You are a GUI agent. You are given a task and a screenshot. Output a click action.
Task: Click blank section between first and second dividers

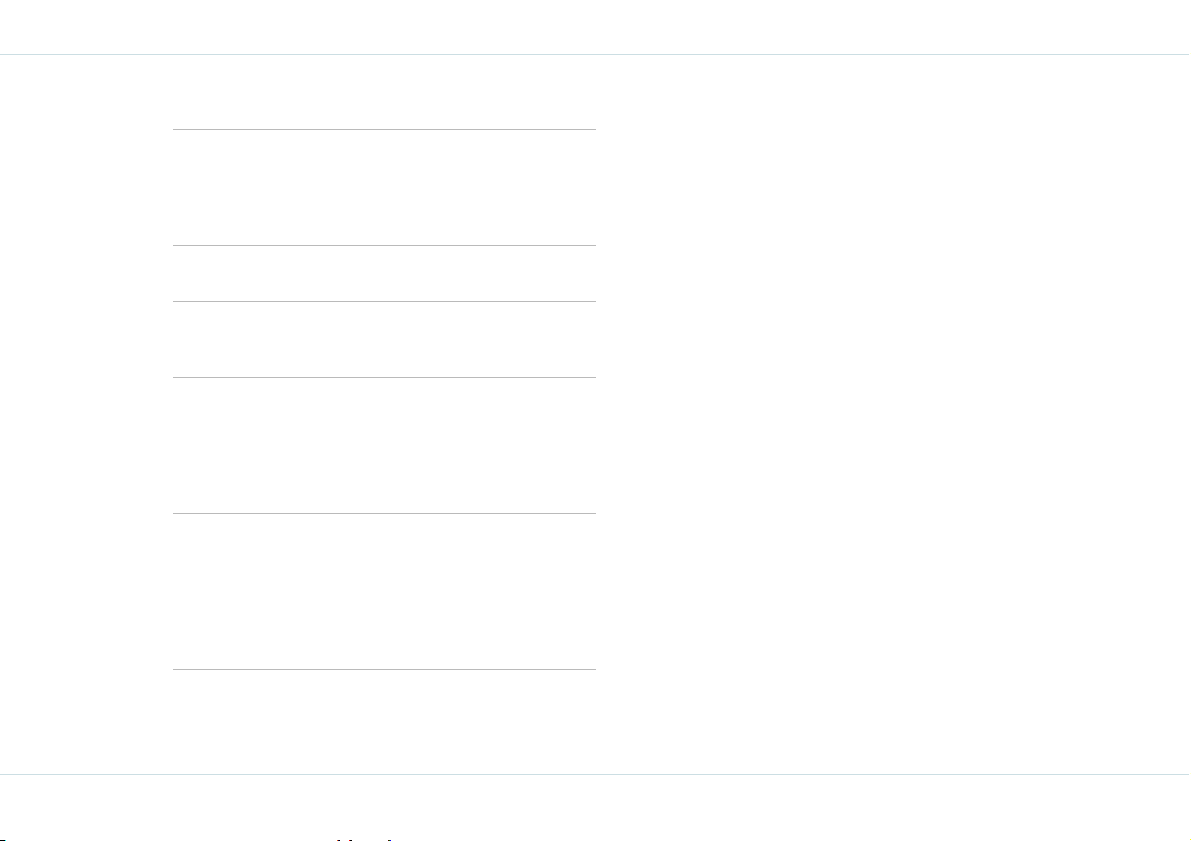pos(384,188)
